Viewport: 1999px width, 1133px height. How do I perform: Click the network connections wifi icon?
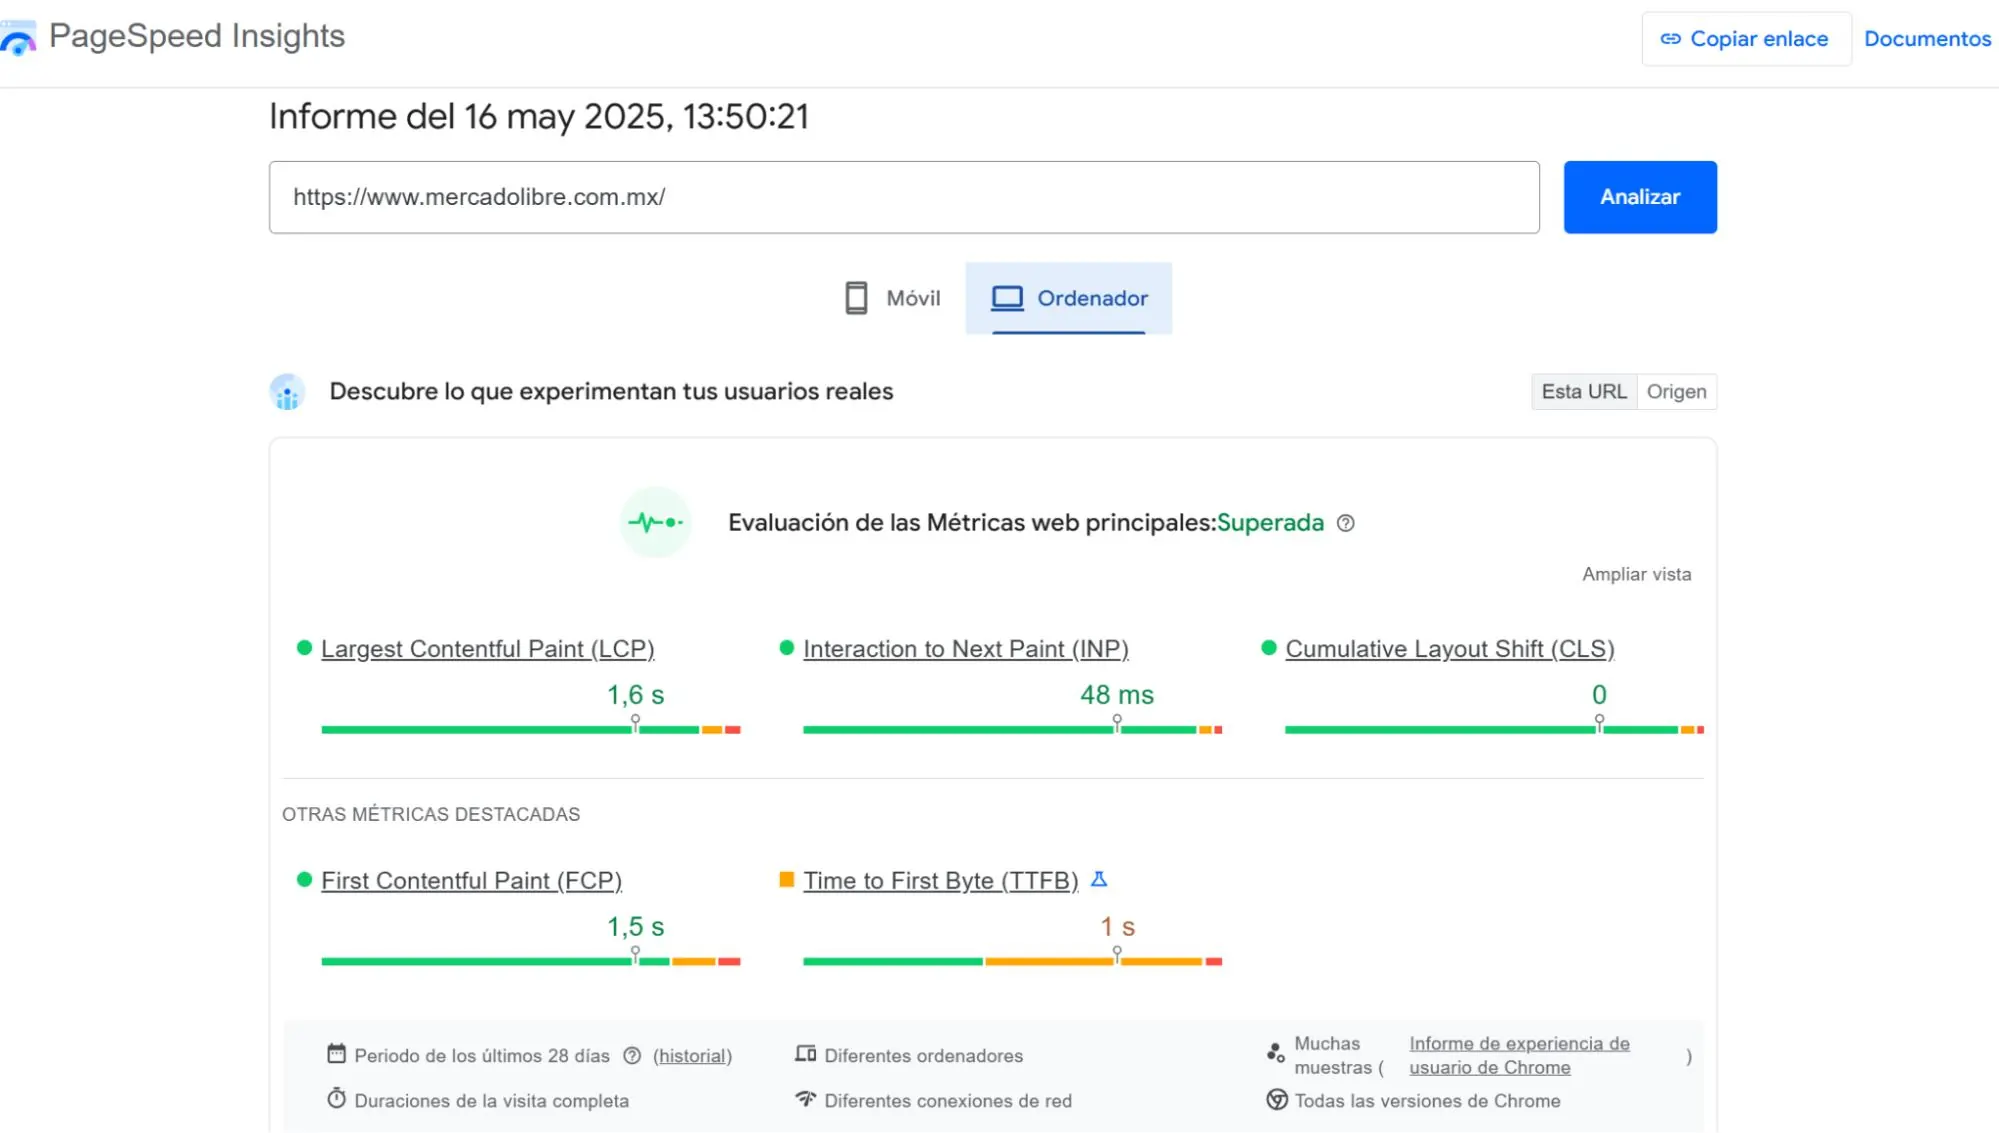(x=806, y=1099)
